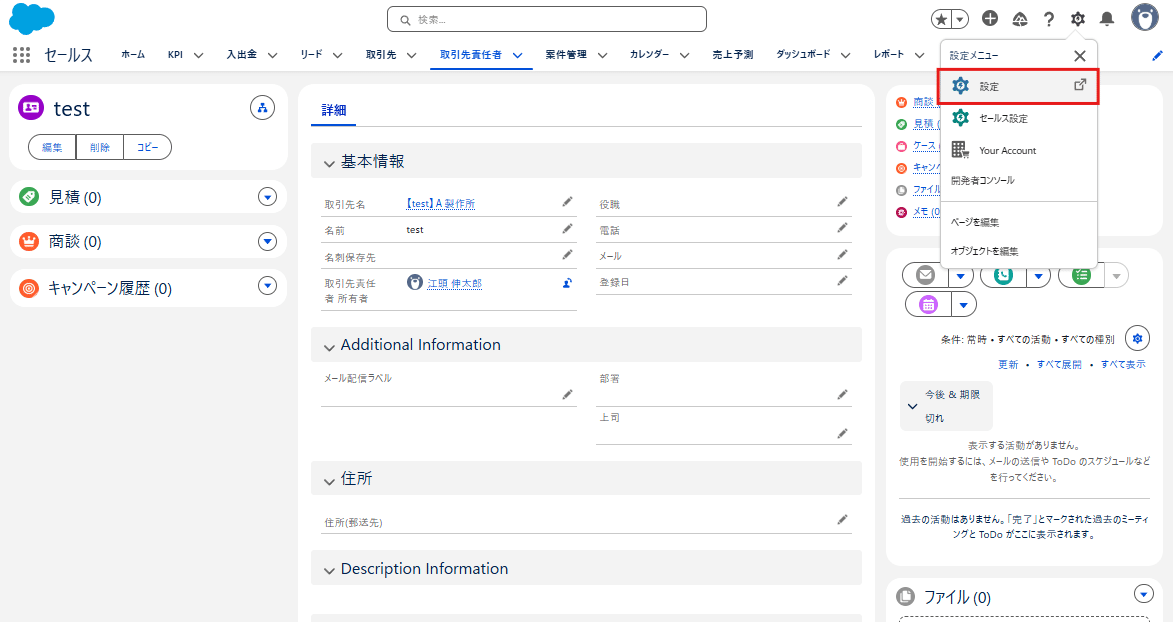Viewport: 1173px width, 622px height.
Task: Click the global create plus icon
Action: click(x=990, y=18)
